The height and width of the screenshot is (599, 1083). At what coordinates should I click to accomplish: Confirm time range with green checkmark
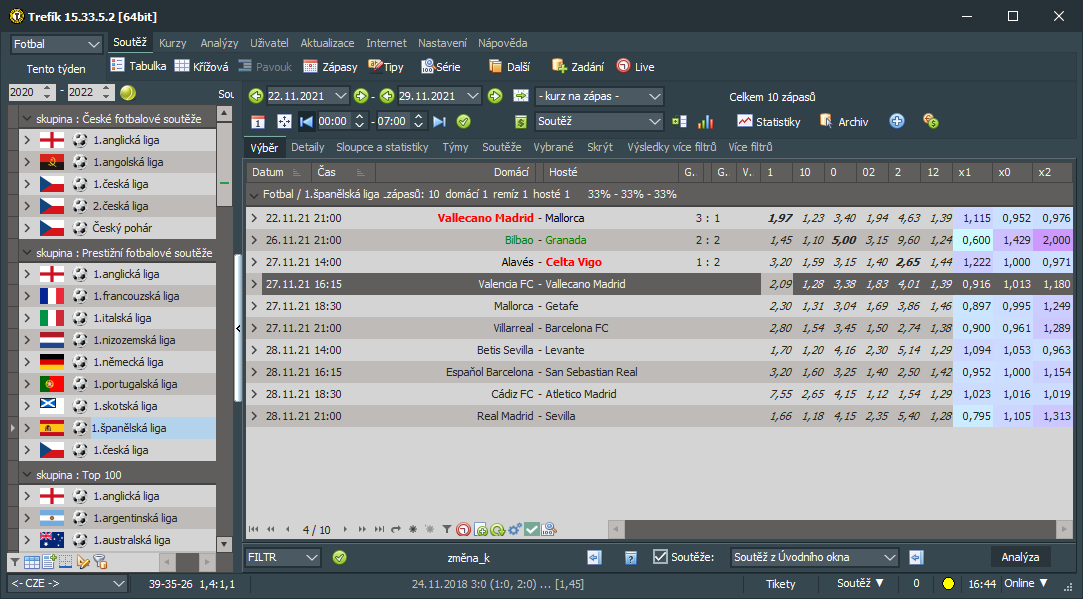463,122
